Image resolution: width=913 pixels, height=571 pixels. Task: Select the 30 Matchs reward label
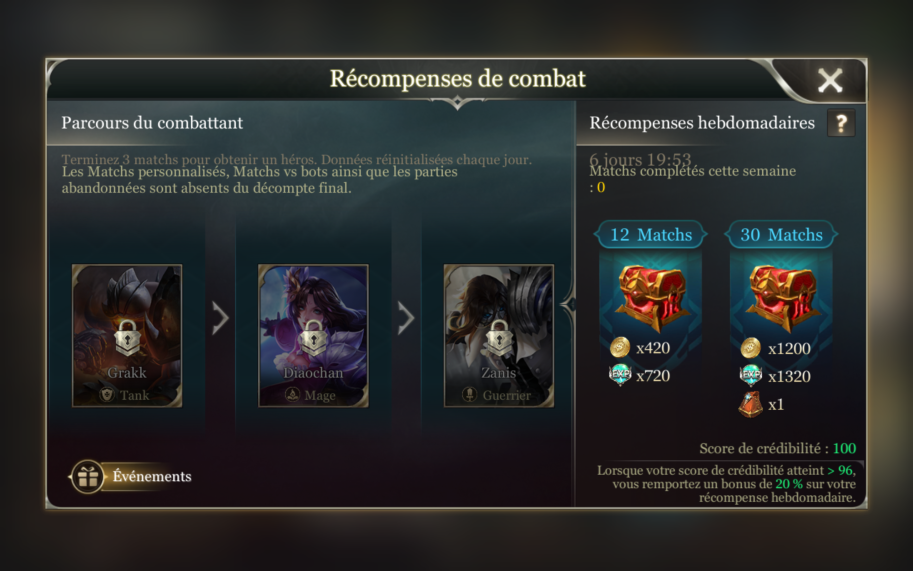point(781,235)
